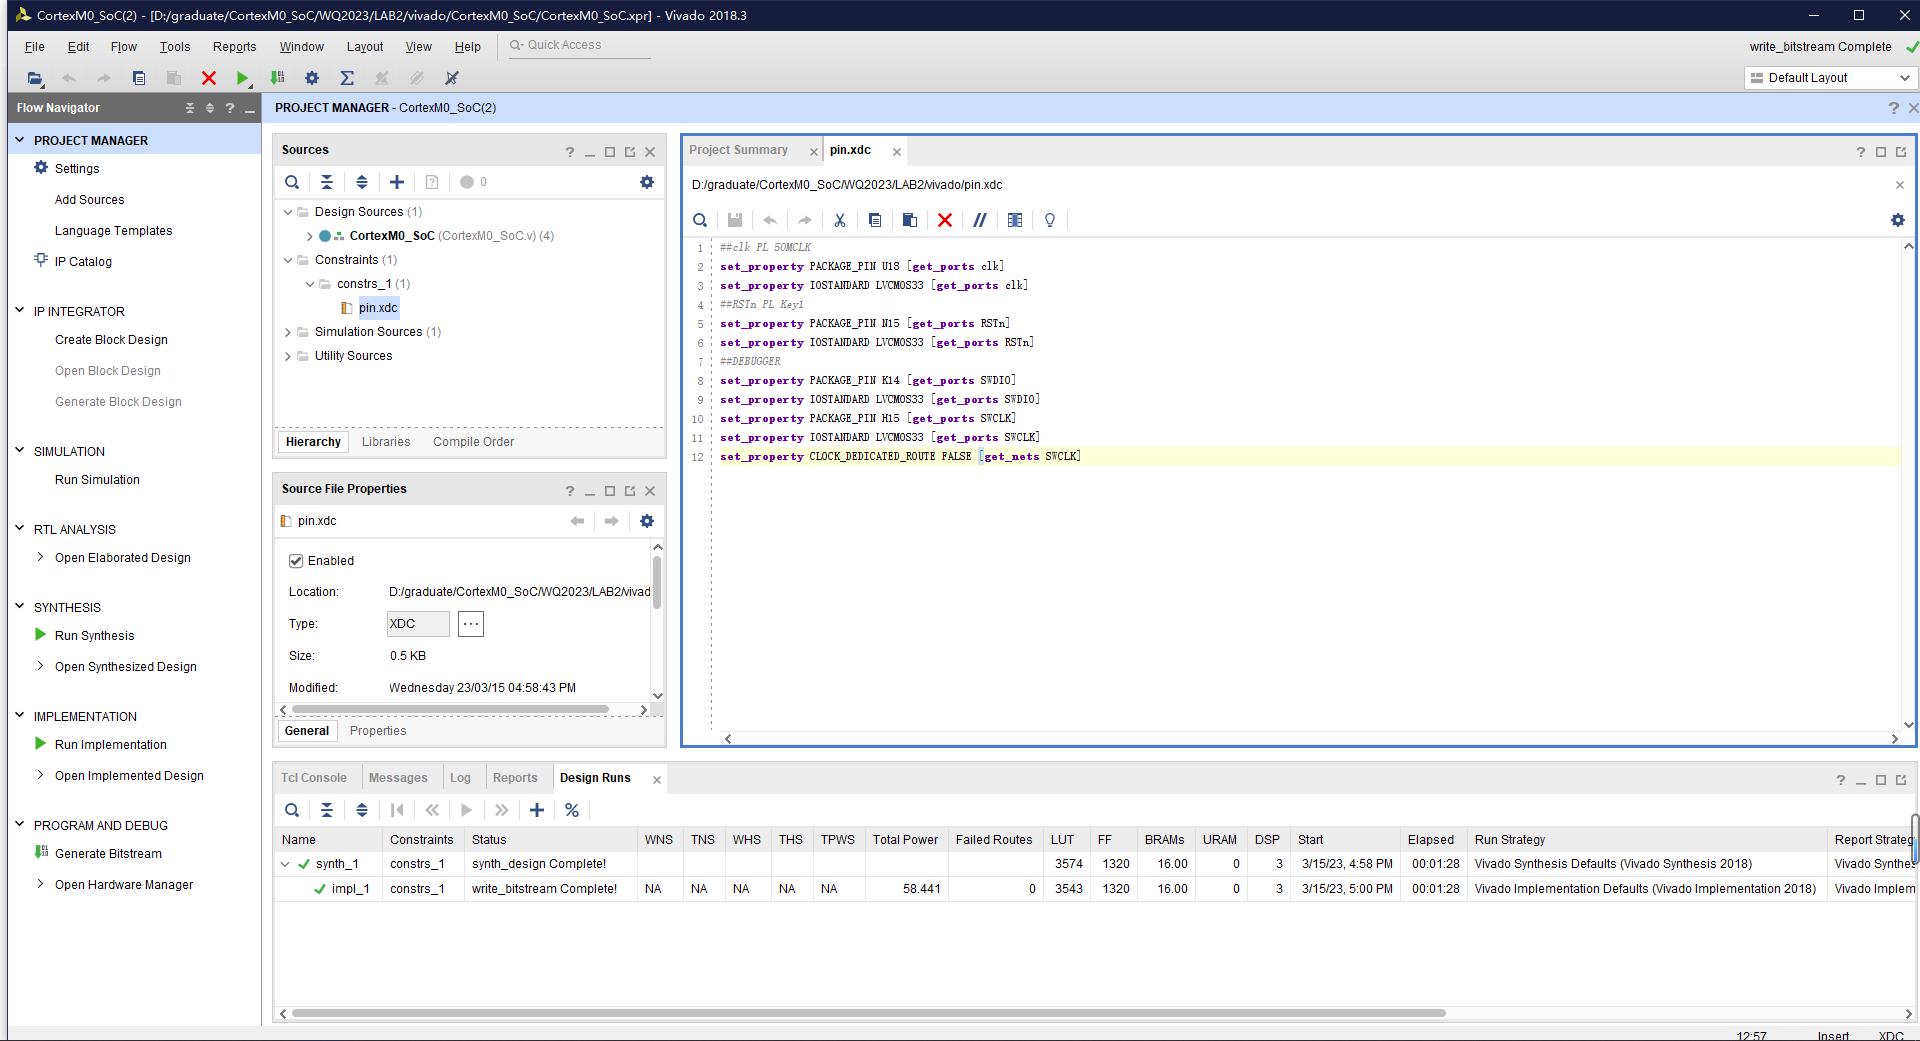The width and height of the screenshot is (1920, 1041).
Task: Expand Open Implemented Design
Action: pos(40,775)
